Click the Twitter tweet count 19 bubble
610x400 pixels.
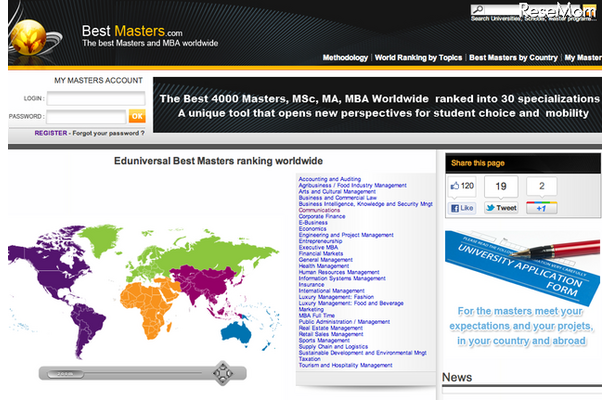(501, 186)
